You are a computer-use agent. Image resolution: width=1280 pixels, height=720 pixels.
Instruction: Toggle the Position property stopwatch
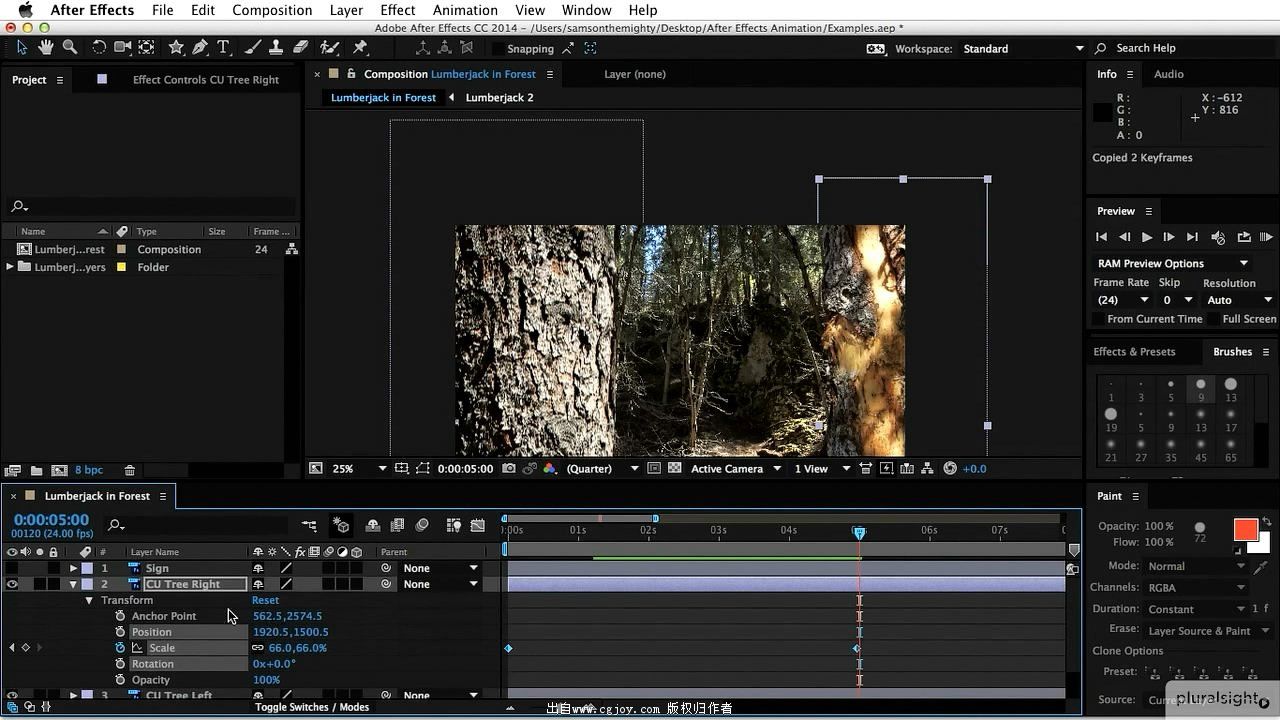click(x=120, y=632)
